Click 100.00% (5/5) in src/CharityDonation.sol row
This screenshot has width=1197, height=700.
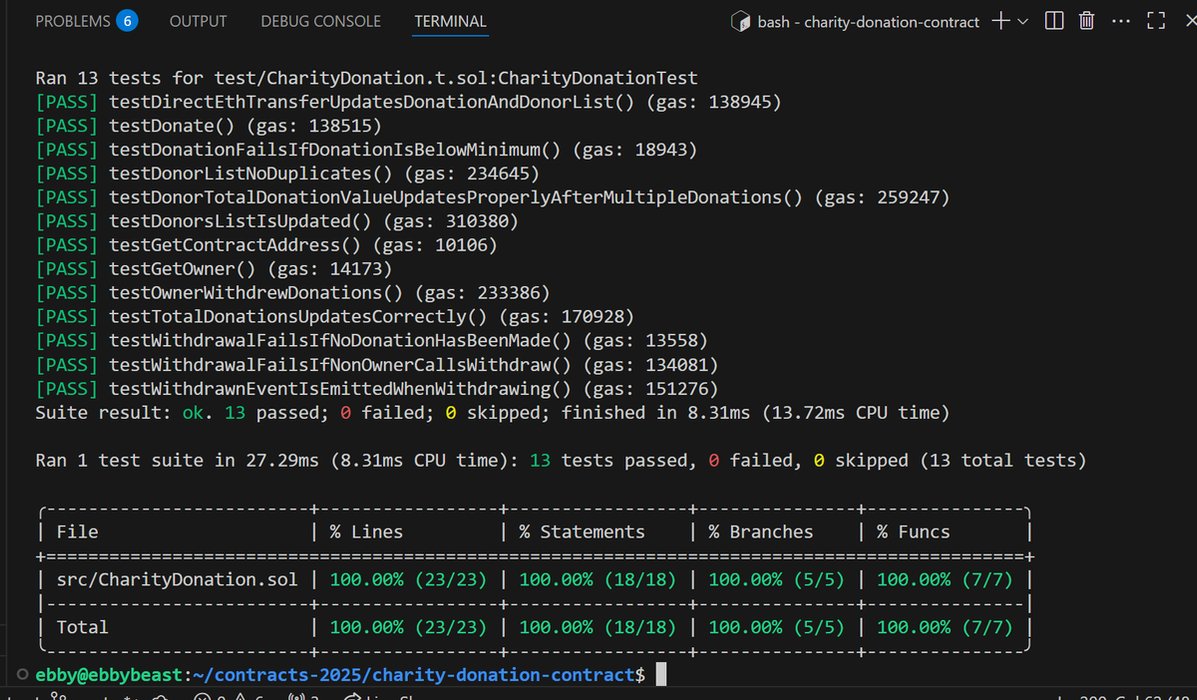click(776, 579)
